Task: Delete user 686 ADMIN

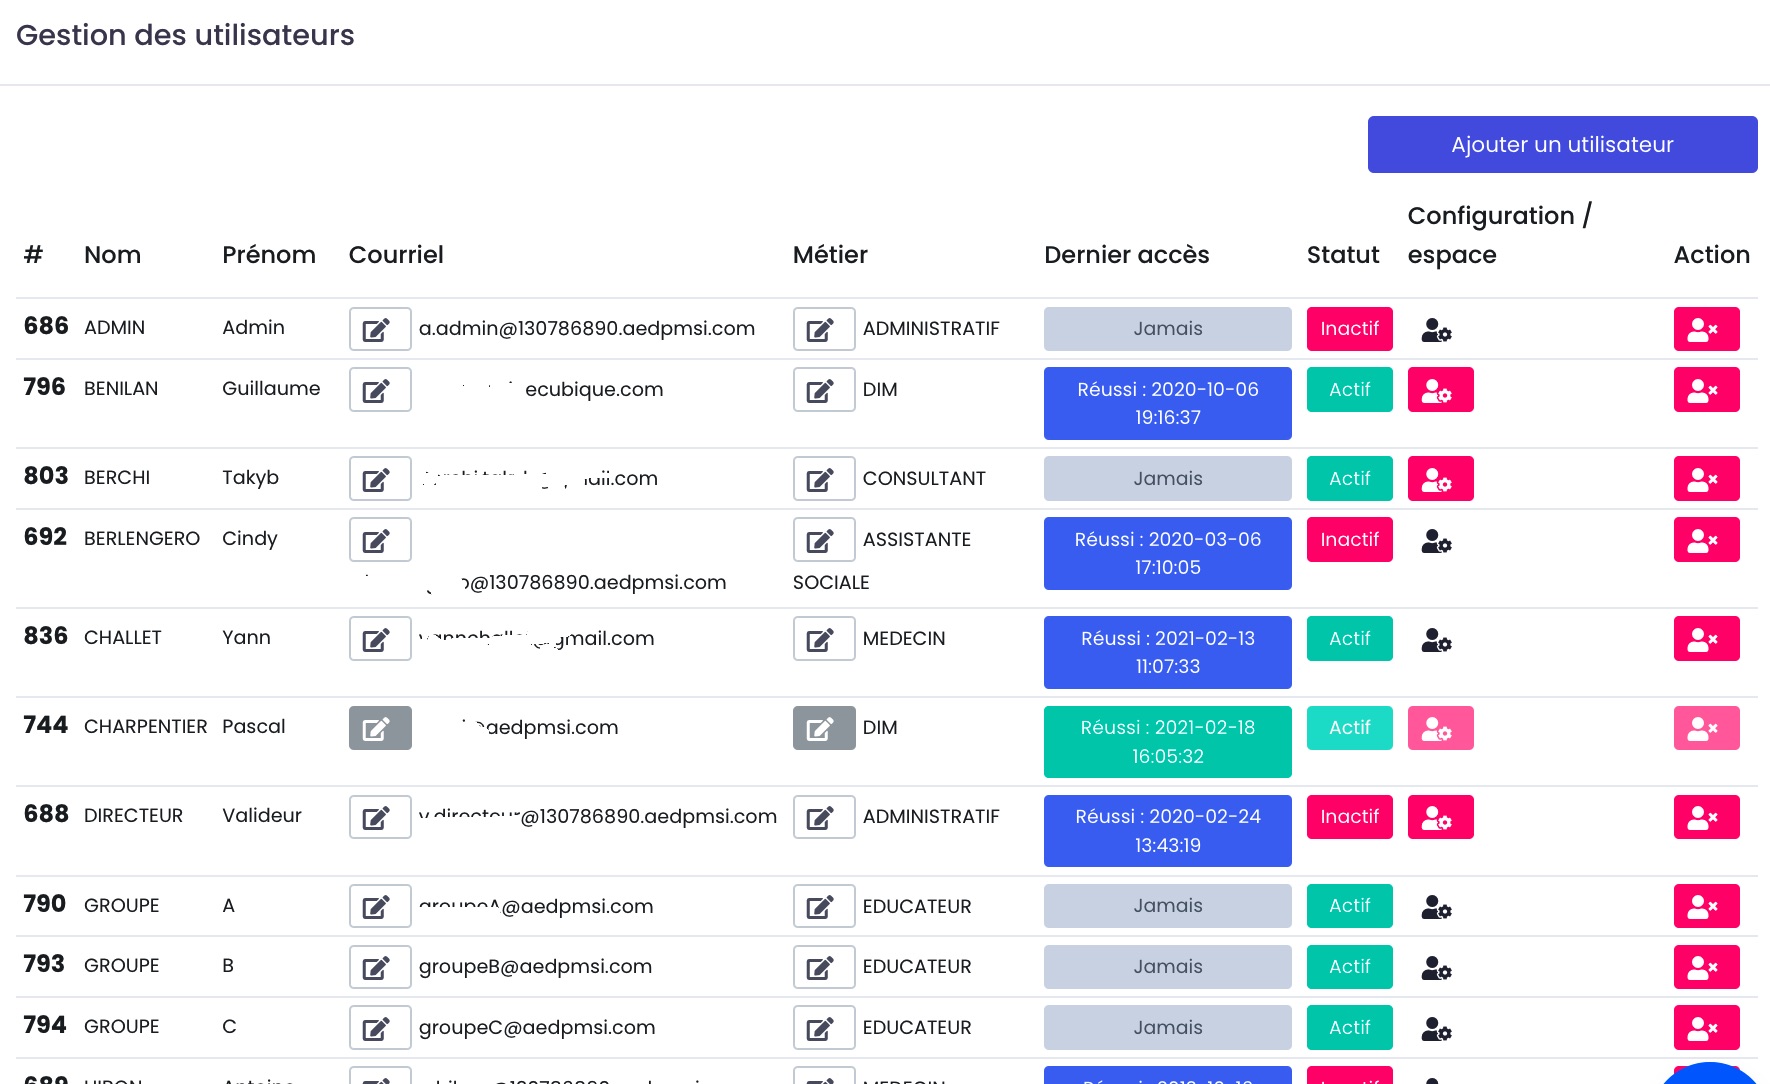Action: (1706, 329)
